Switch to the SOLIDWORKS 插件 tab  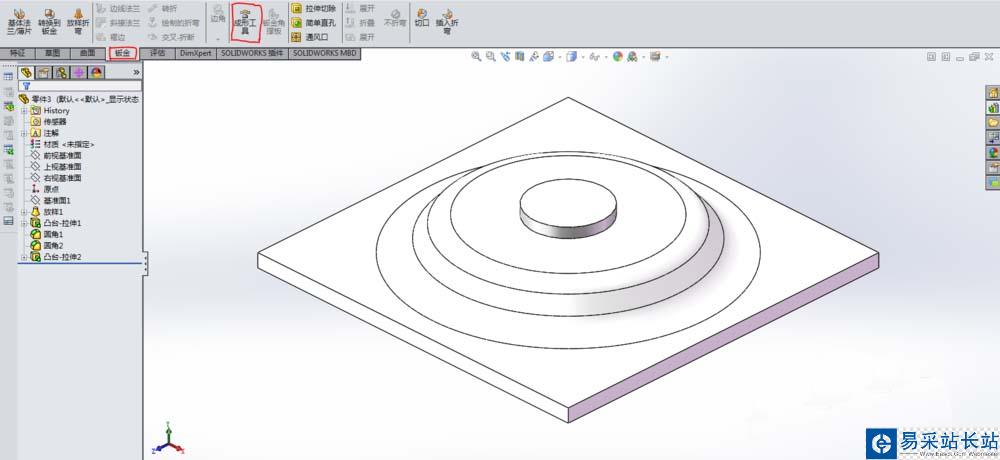[252, 54]
